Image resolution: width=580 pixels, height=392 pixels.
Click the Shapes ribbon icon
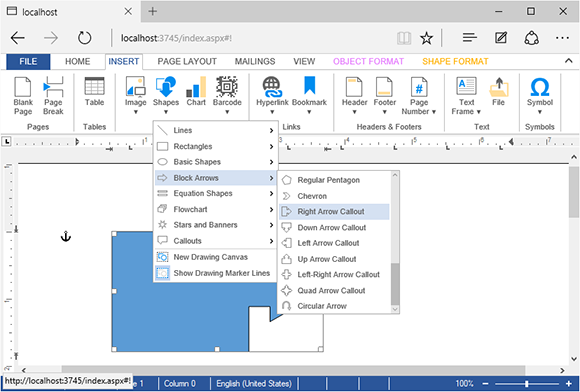pos(166,95)
